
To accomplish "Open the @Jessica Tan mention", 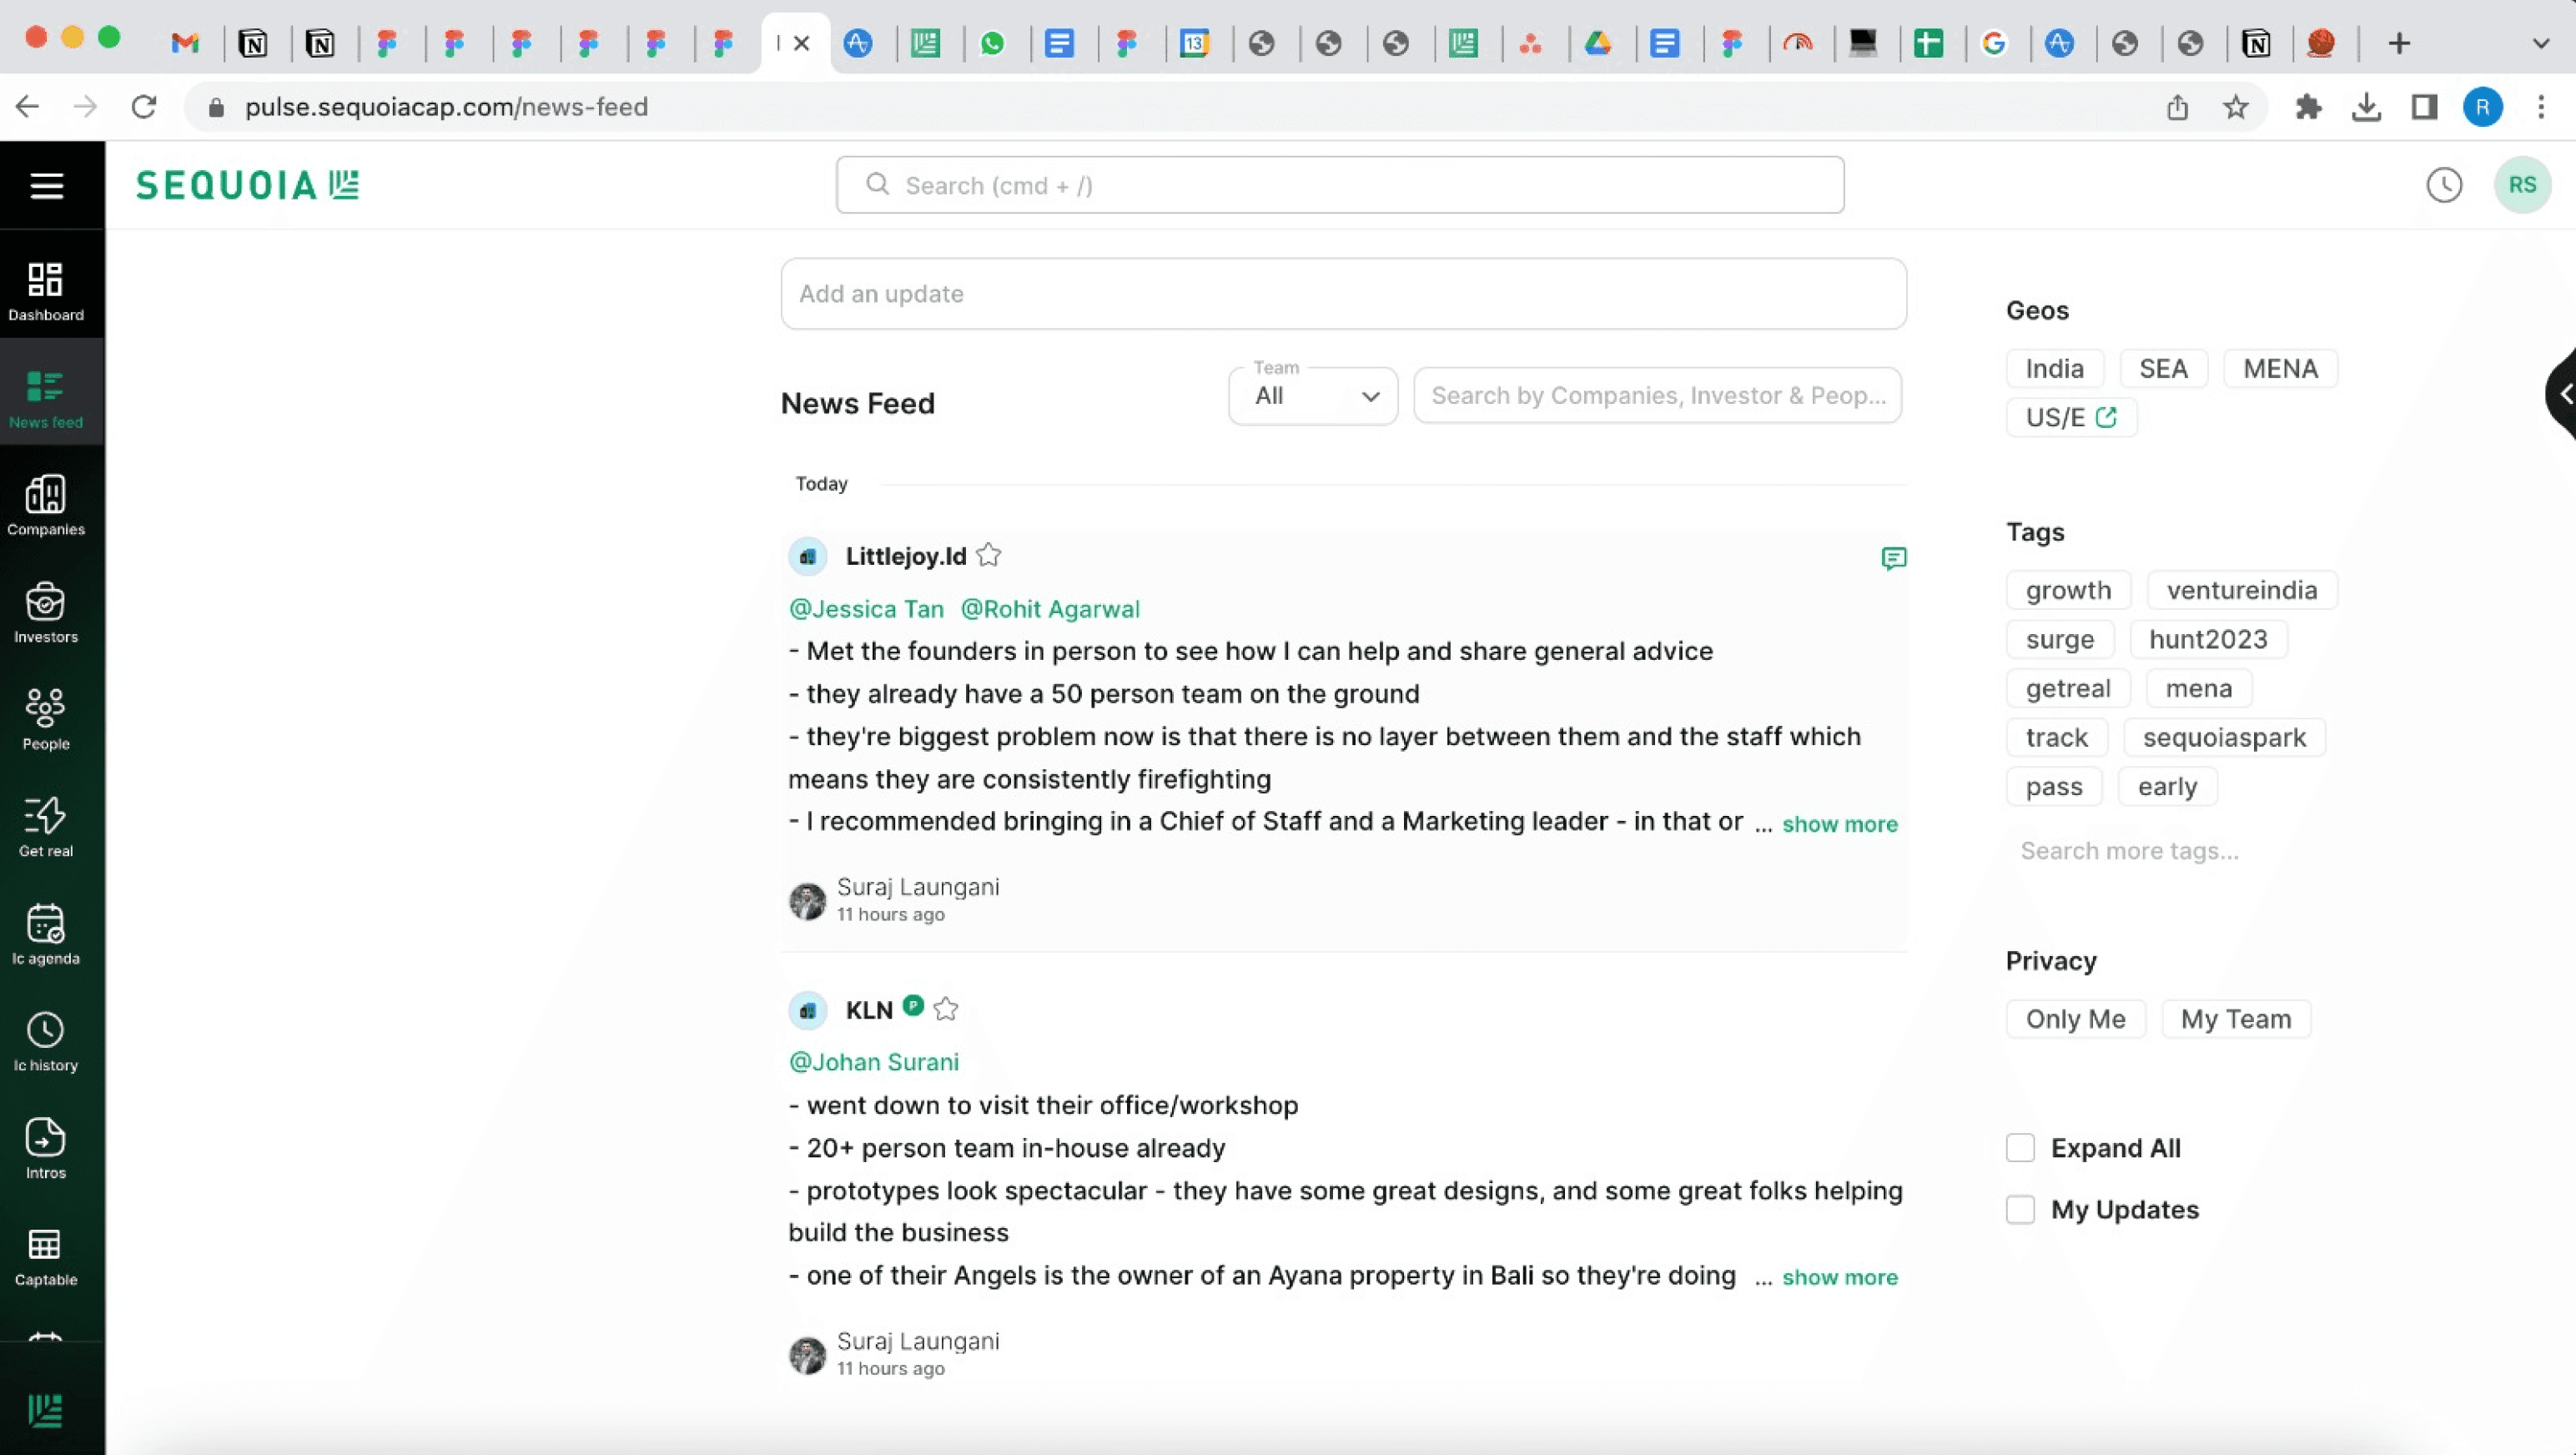I will click(x=866, y=609).
